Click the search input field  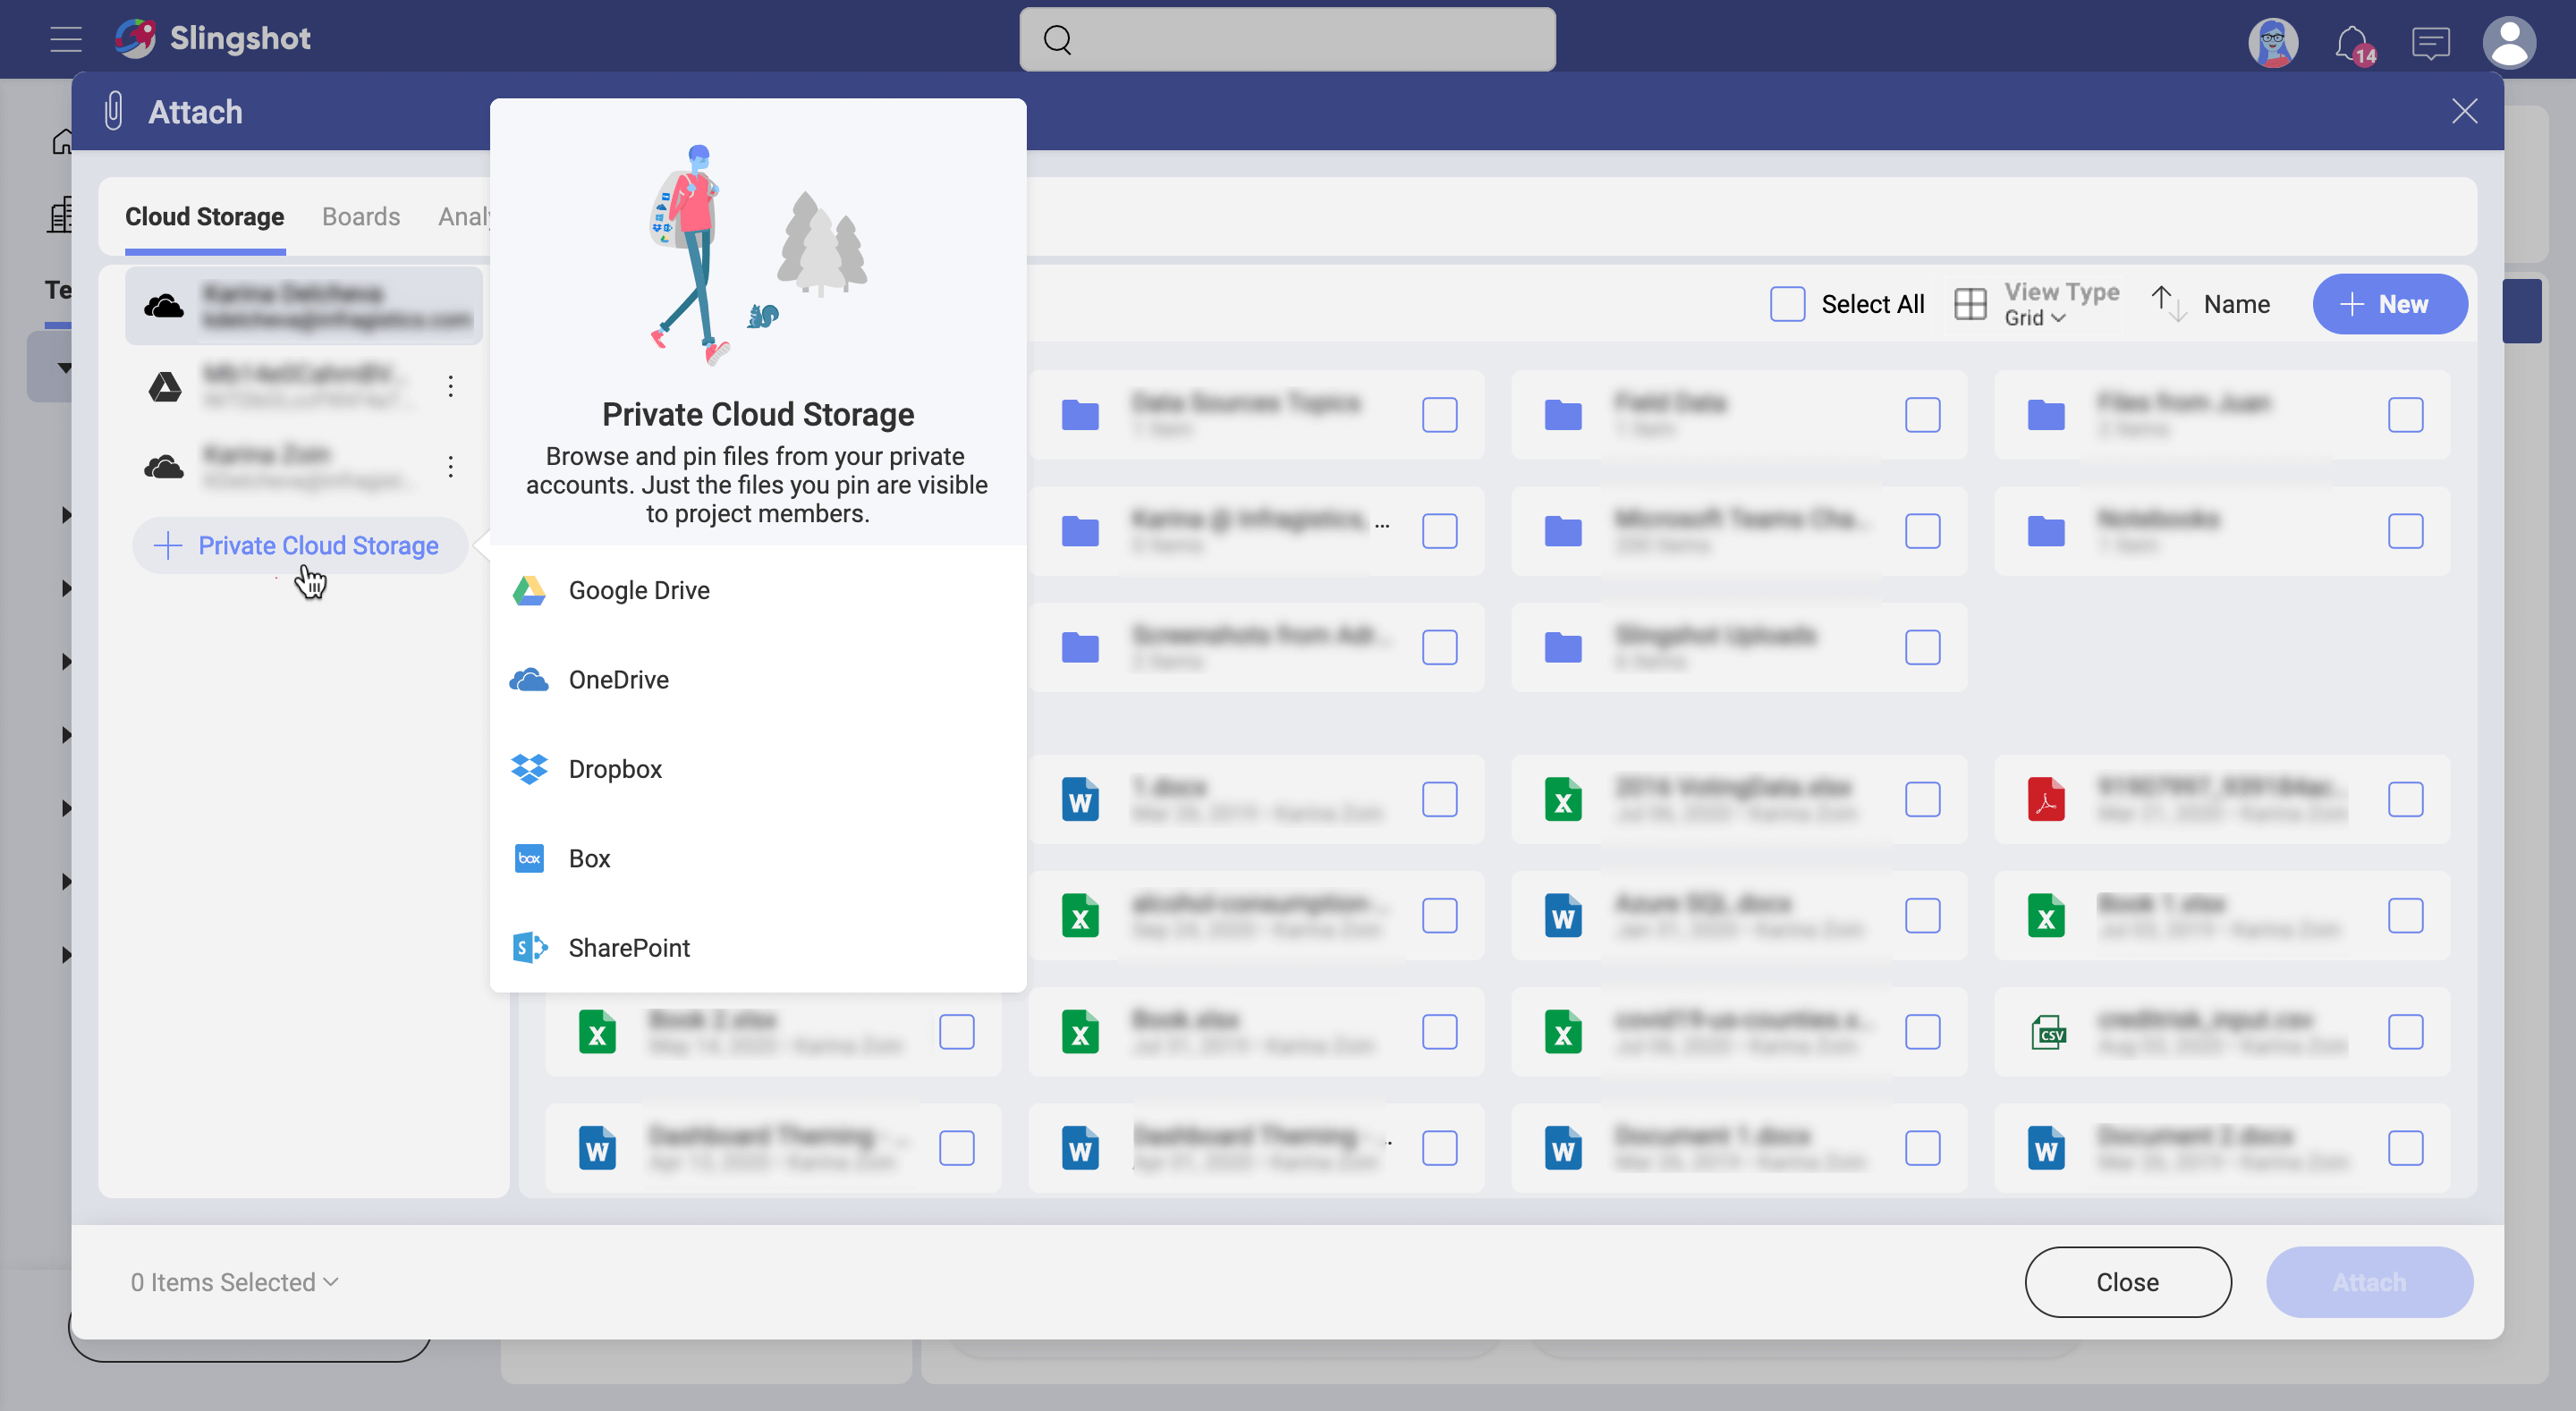(1288, 38)
